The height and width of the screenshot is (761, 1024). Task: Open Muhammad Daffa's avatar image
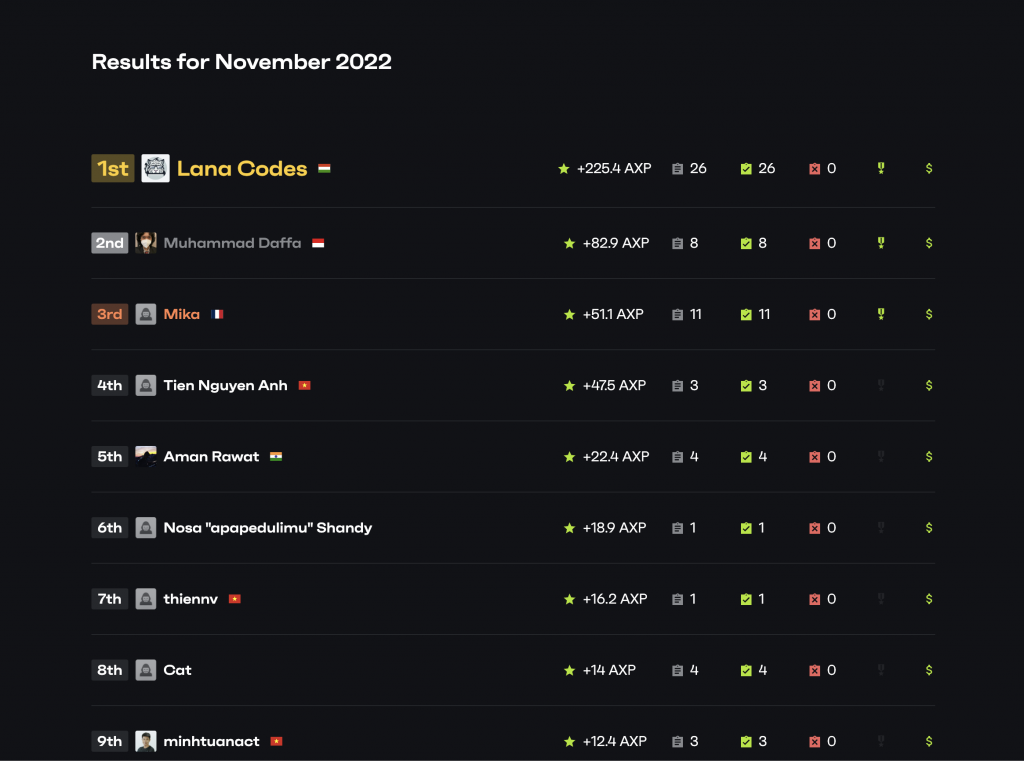pos(146,243)
